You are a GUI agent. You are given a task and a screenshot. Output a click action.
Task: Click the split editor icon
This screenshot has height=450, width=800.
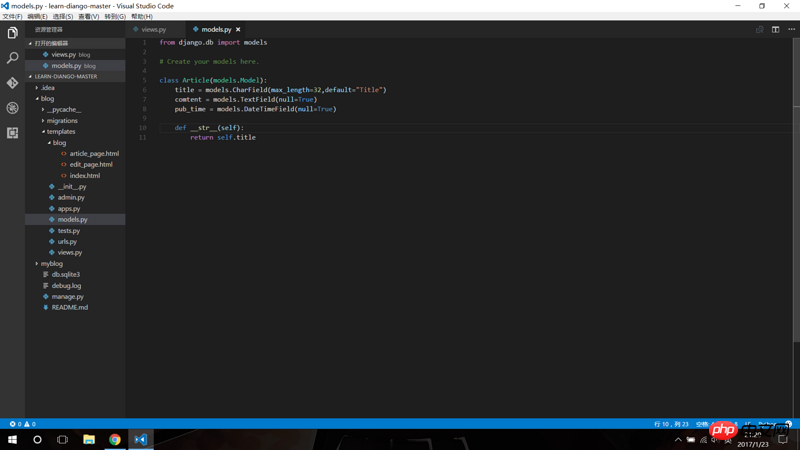click(x=776, y=30)
